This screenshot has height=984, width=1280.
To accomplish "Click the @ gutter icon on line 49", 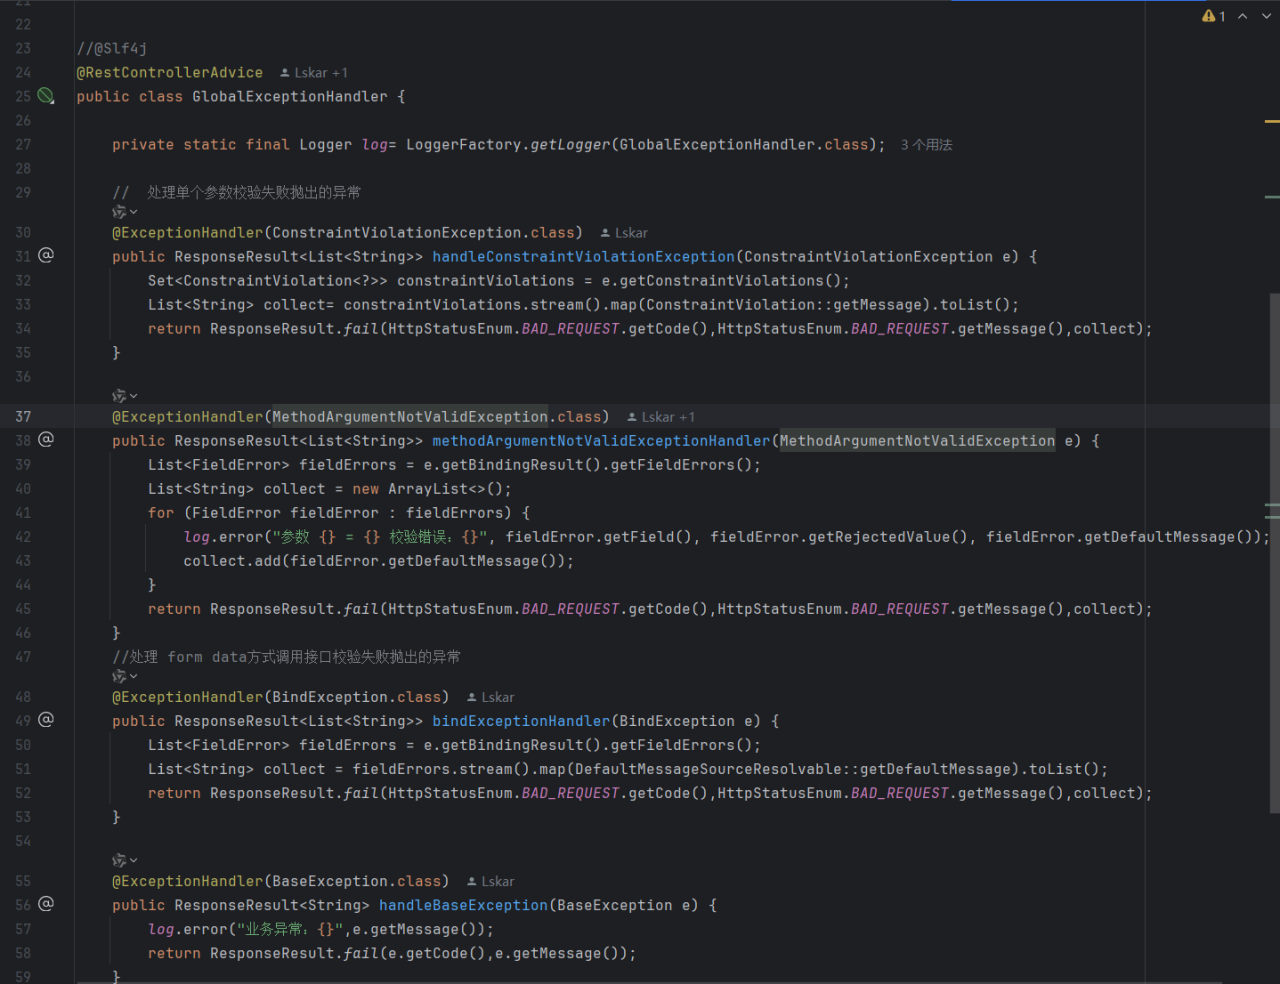I will coord(46,720).
